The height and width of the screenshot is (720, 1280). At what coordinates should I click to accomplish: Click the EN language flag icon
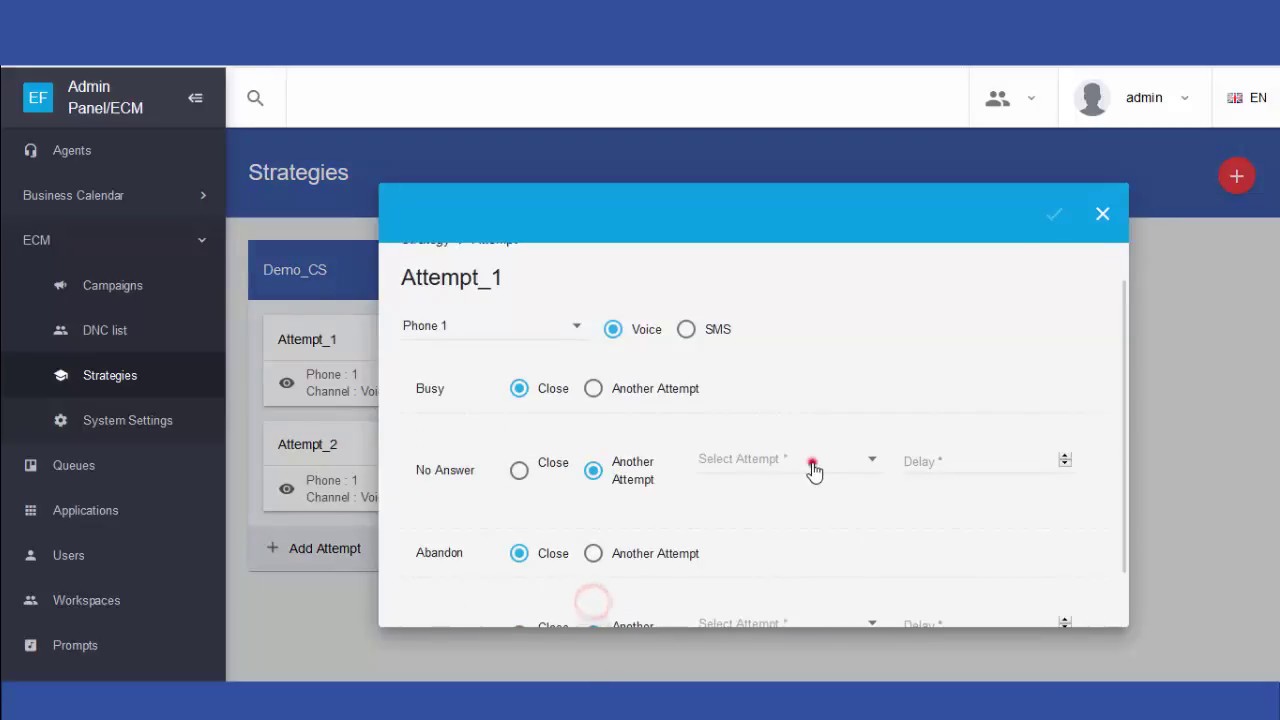[x=1235, y=98]
